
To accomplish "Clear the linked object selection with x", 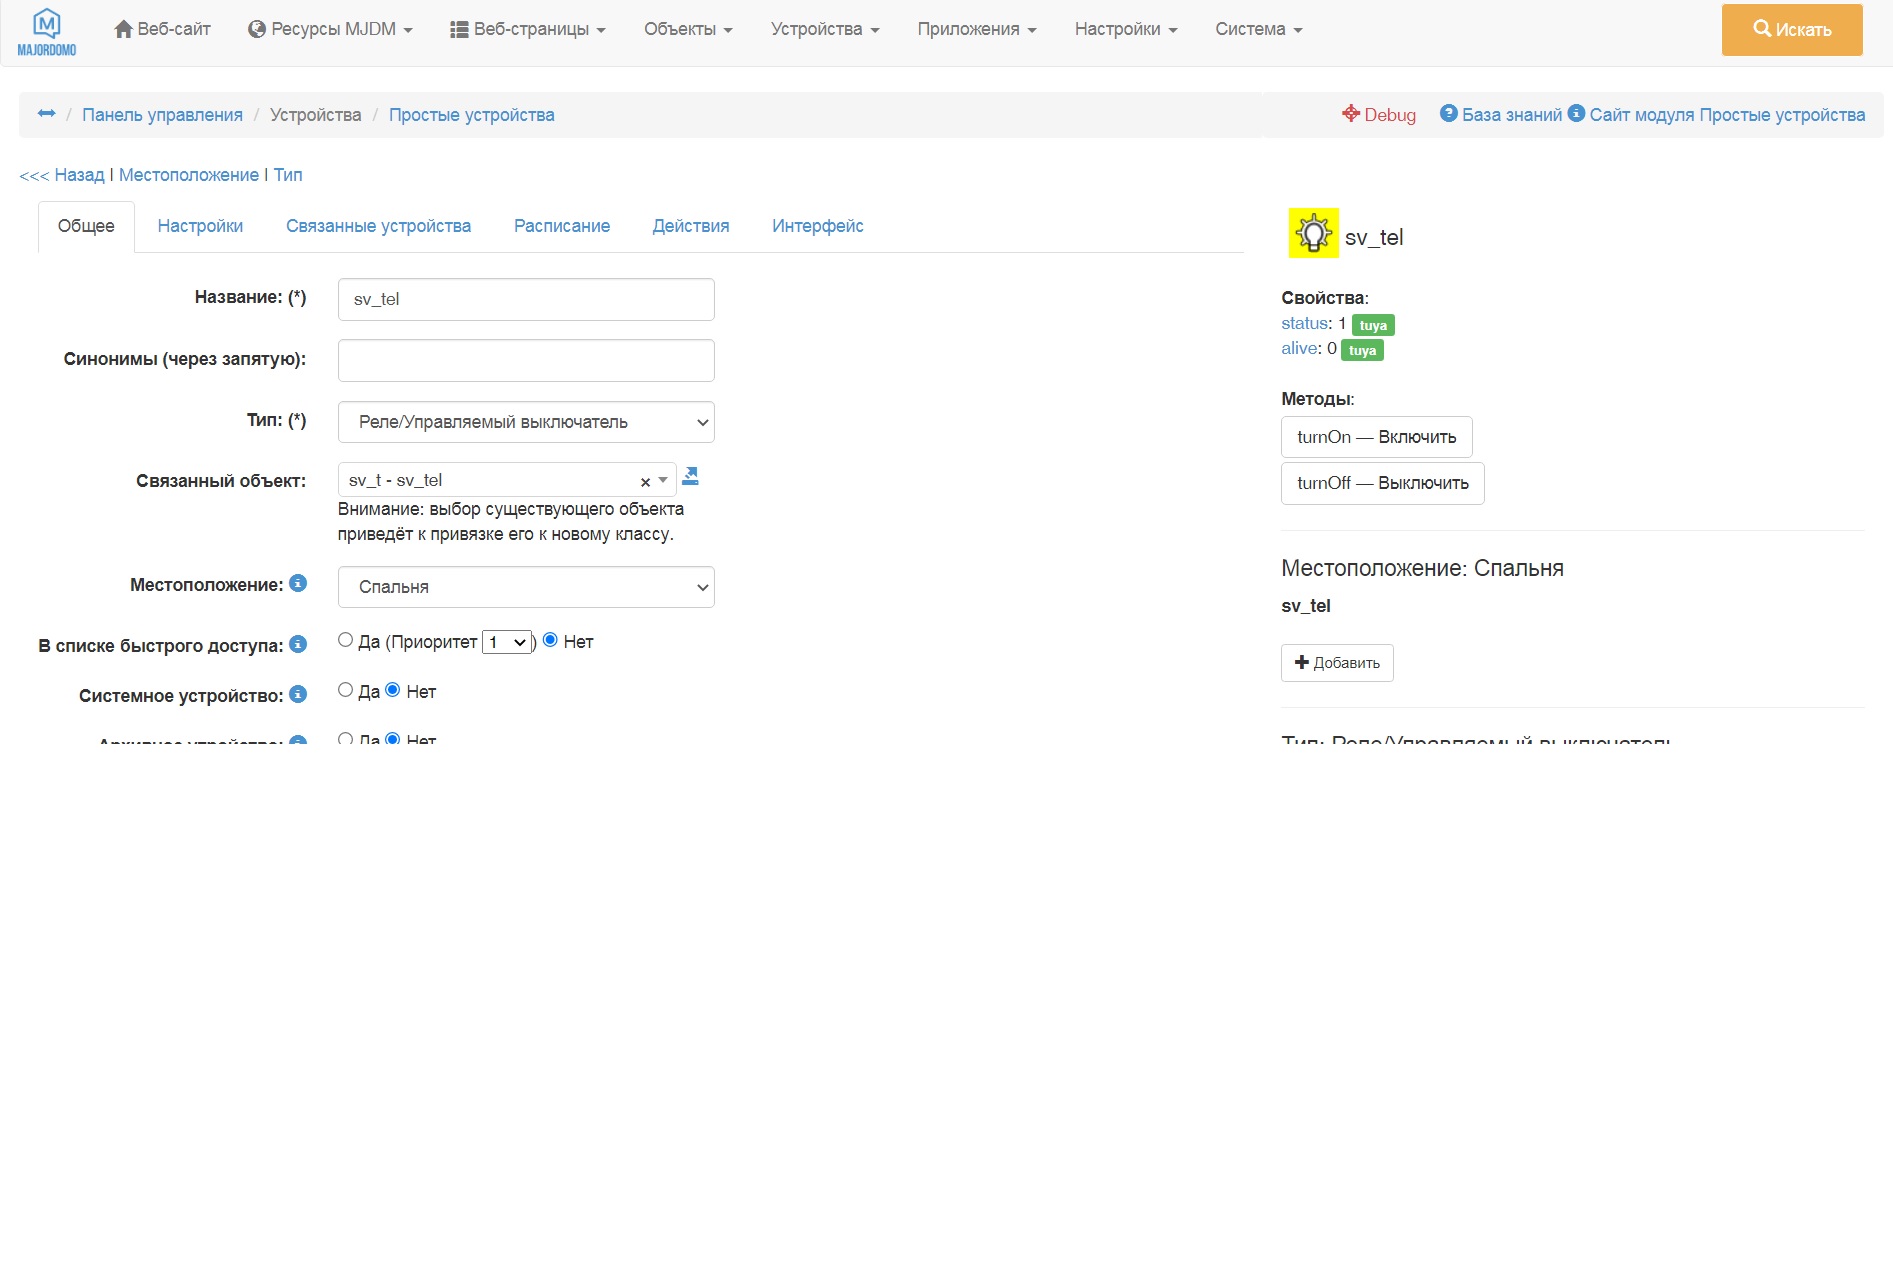I will click(645, 482).
